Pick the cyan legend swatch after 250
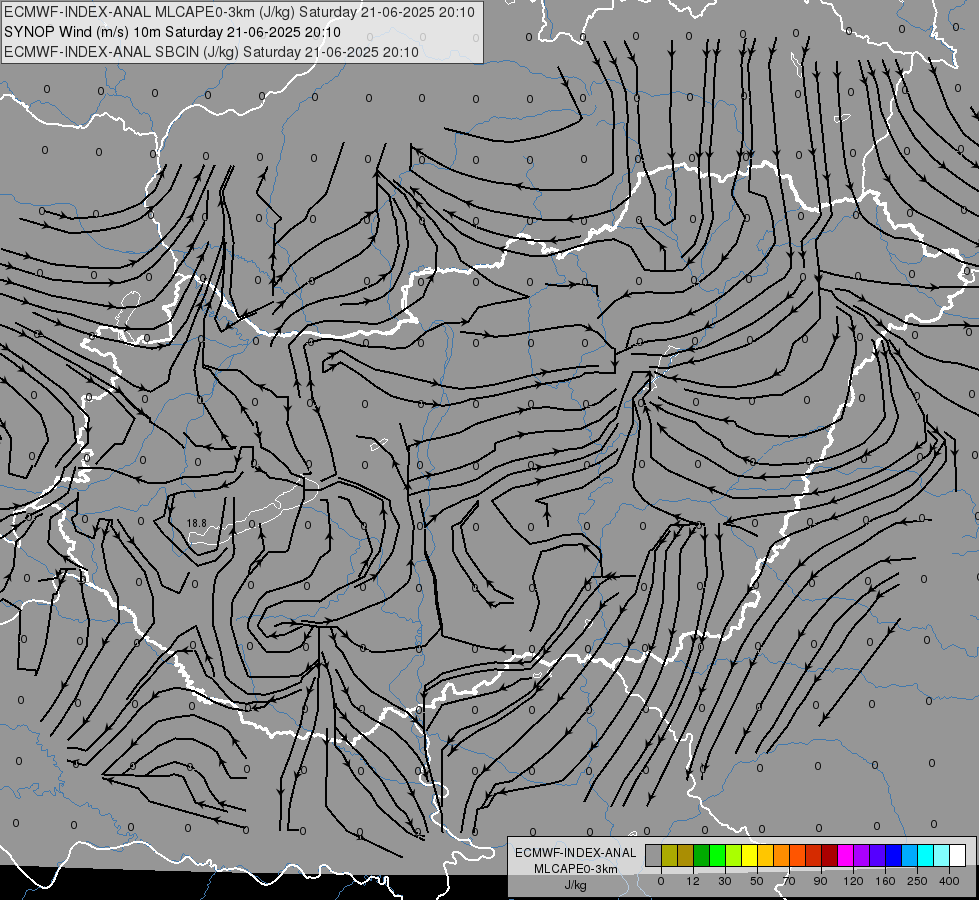This screenshot has height=900, width=979. 926,855
